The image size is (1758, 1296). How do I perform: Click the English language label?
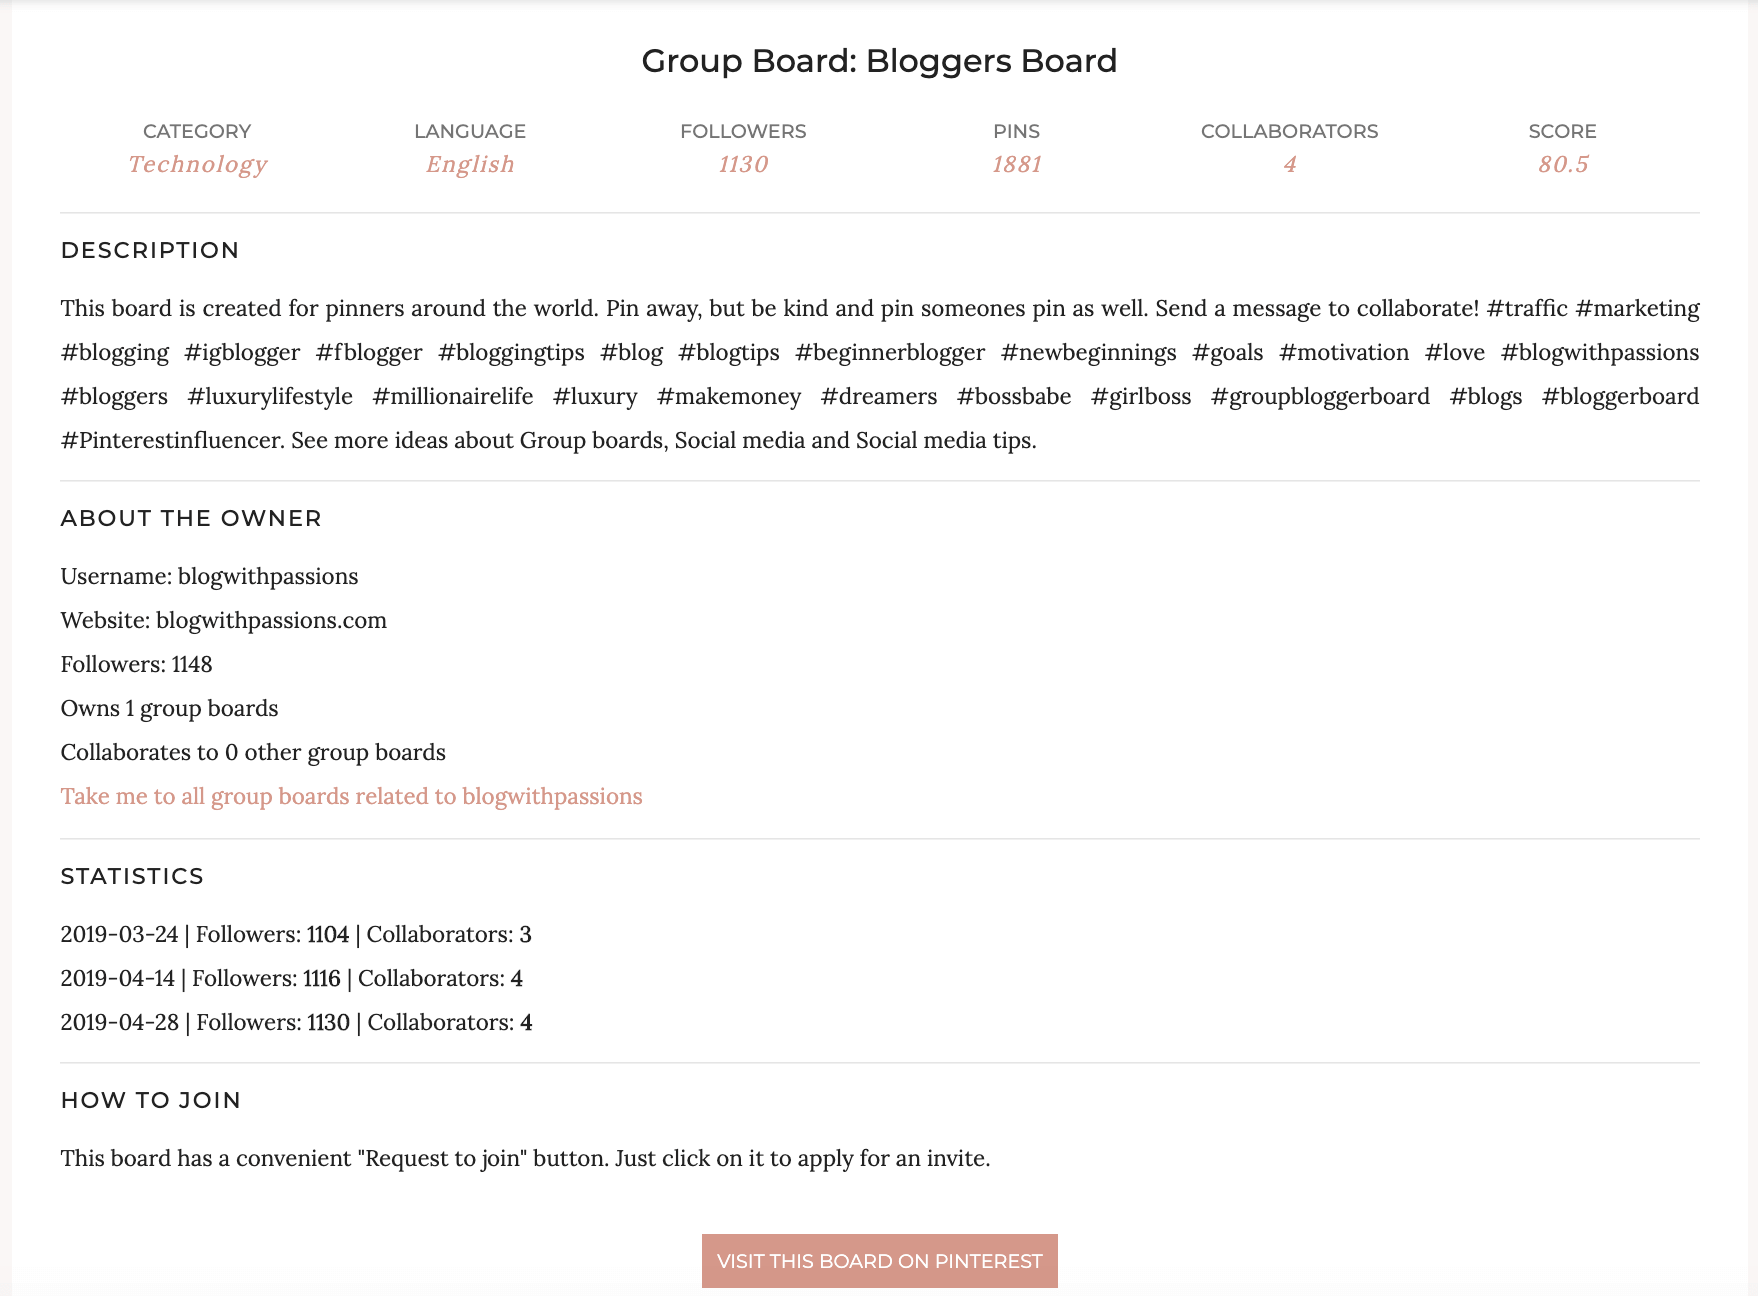click(x=469, y=163)
